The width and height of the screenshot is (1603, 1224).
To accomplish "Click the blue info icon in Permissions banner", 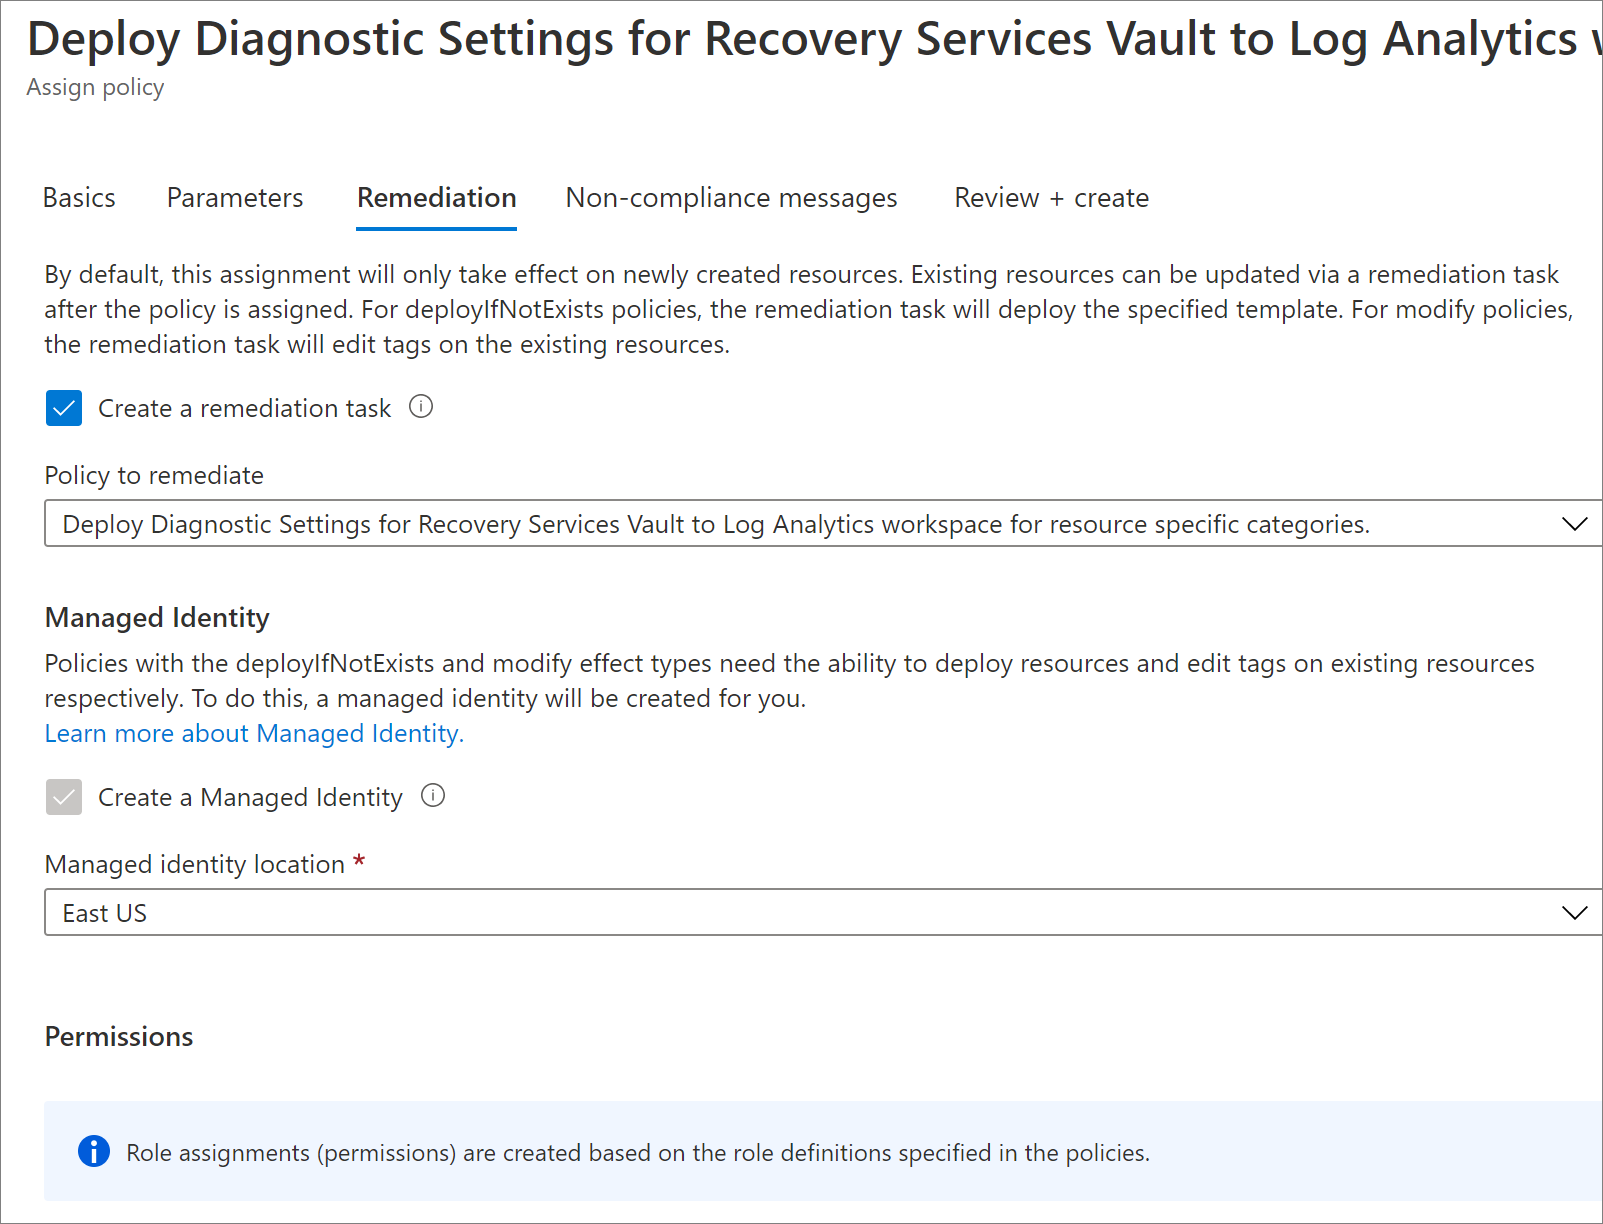I will click(x=94, y=1151).
